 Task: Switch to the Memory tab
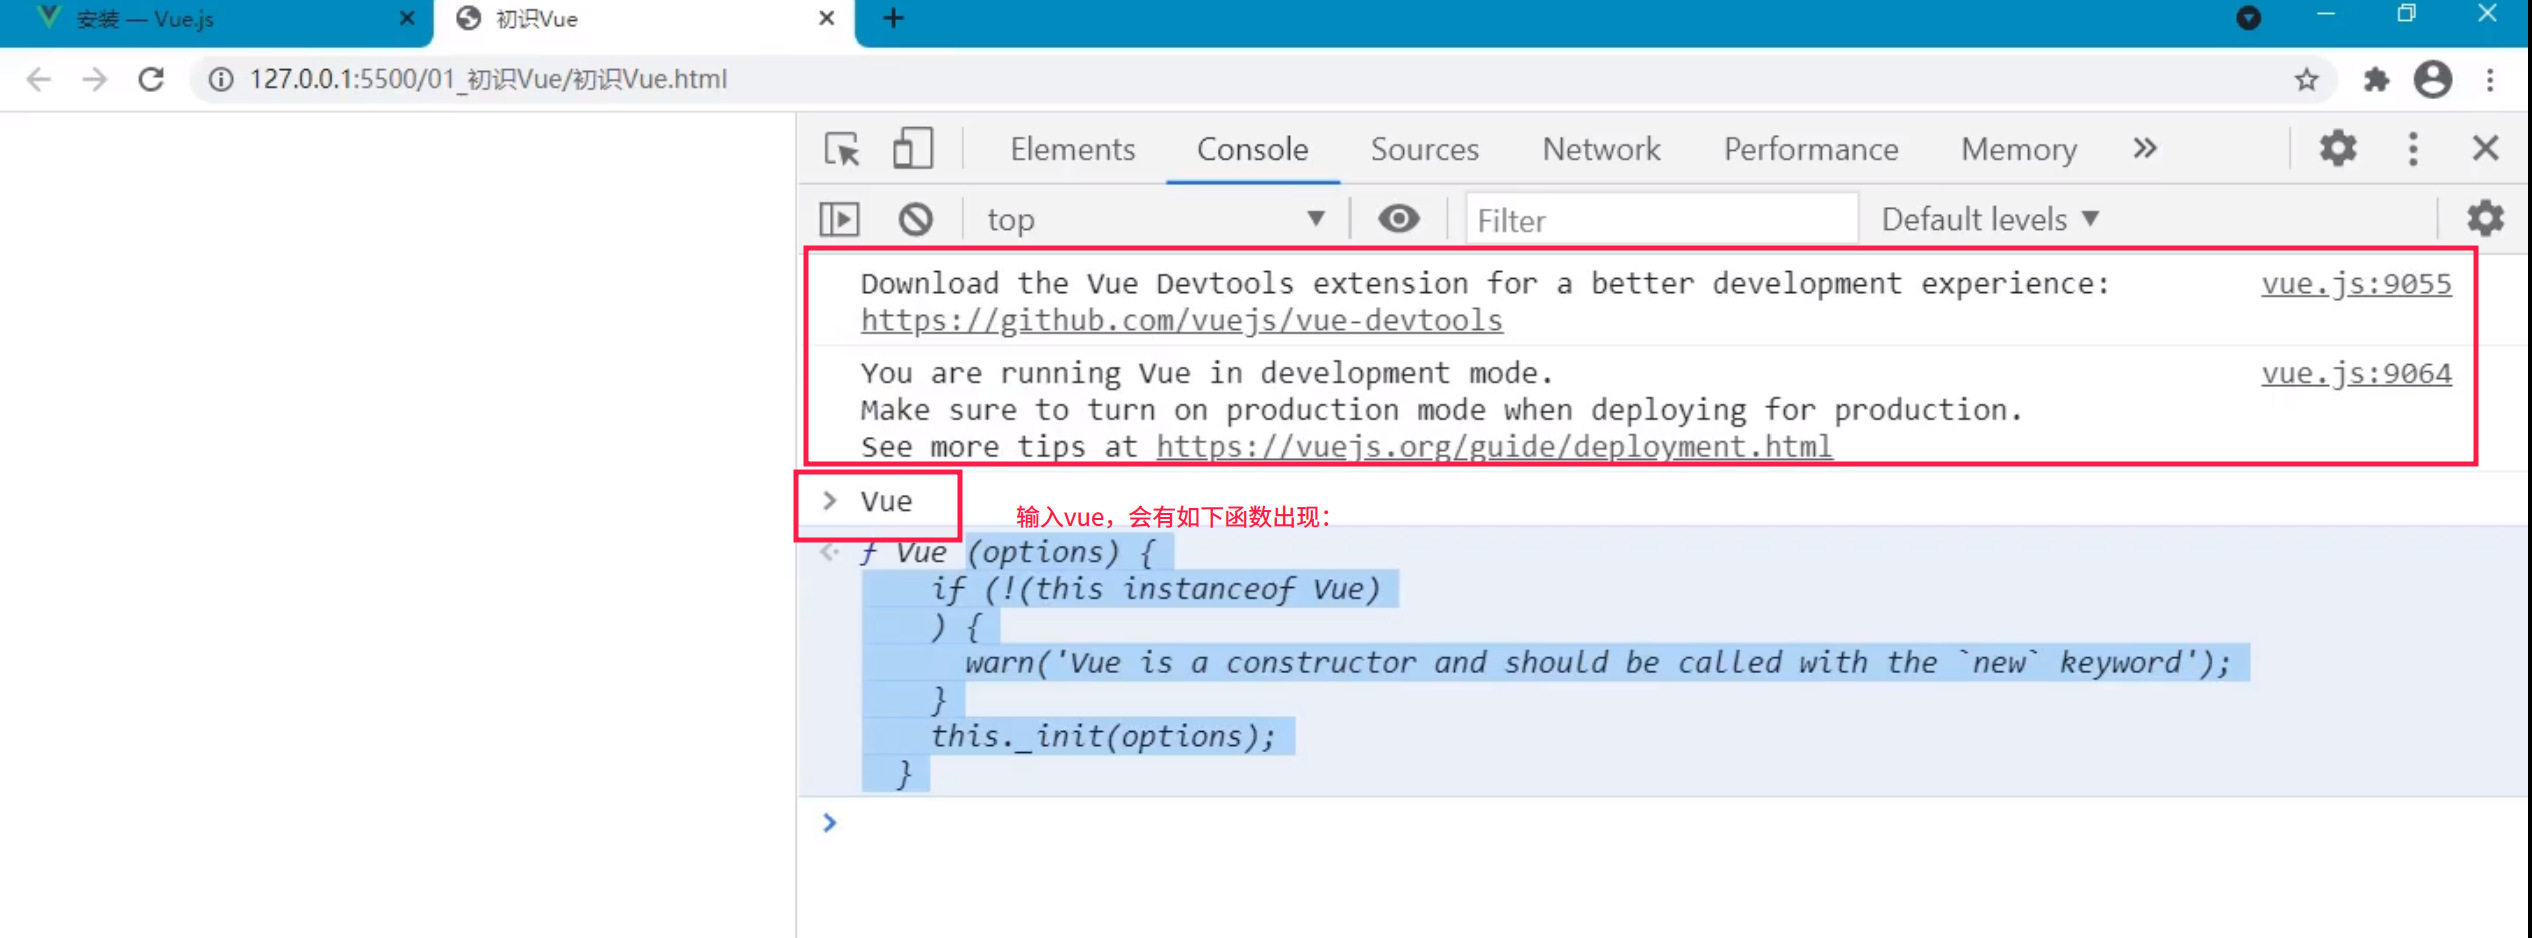(x=2018, y=149)
